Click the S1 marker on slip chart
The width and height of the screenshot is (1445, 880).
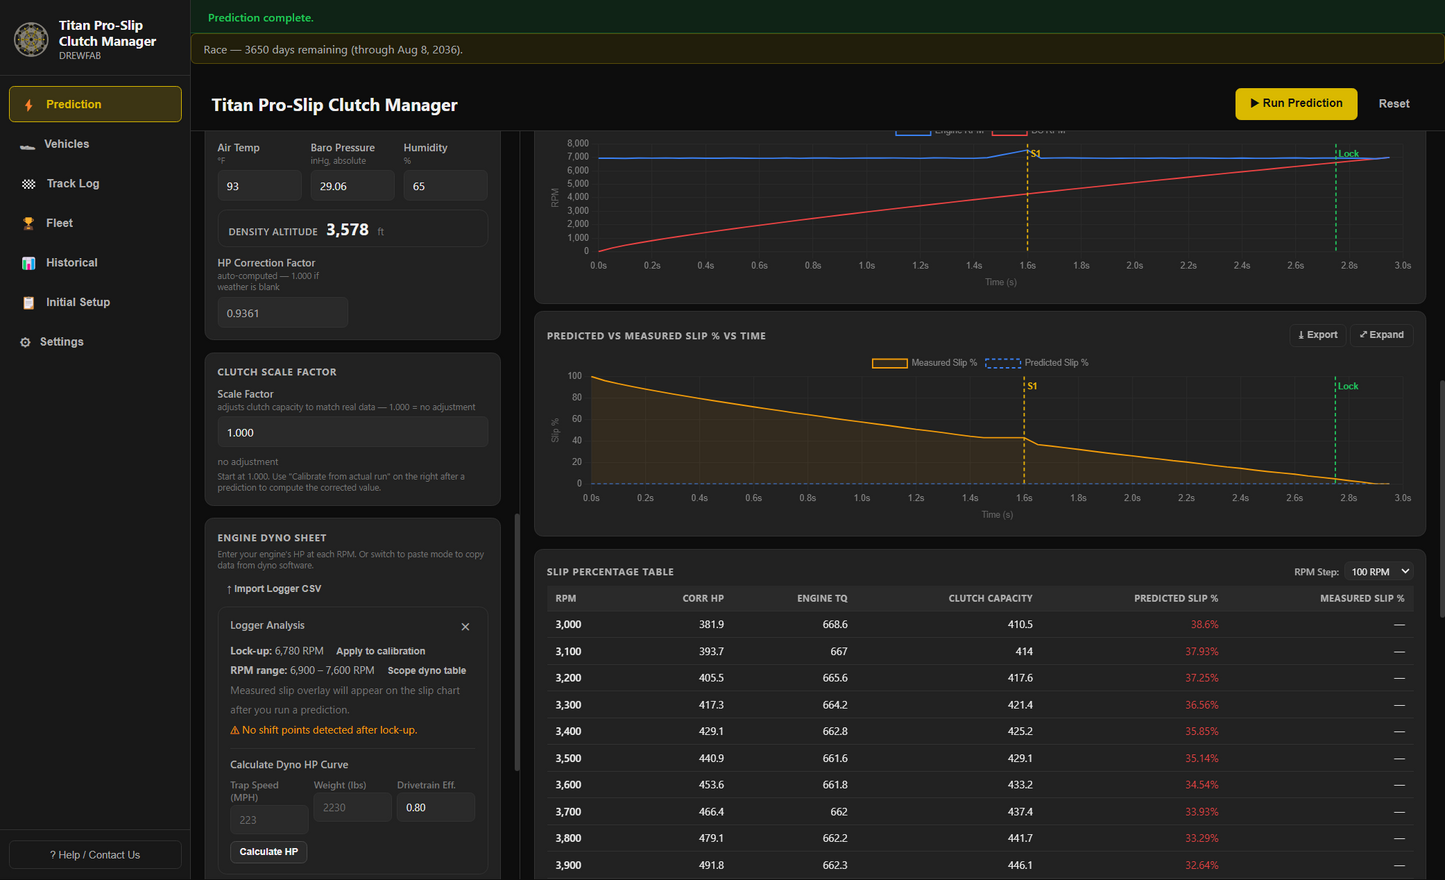pyautogui.click(x=1032, y=386)
